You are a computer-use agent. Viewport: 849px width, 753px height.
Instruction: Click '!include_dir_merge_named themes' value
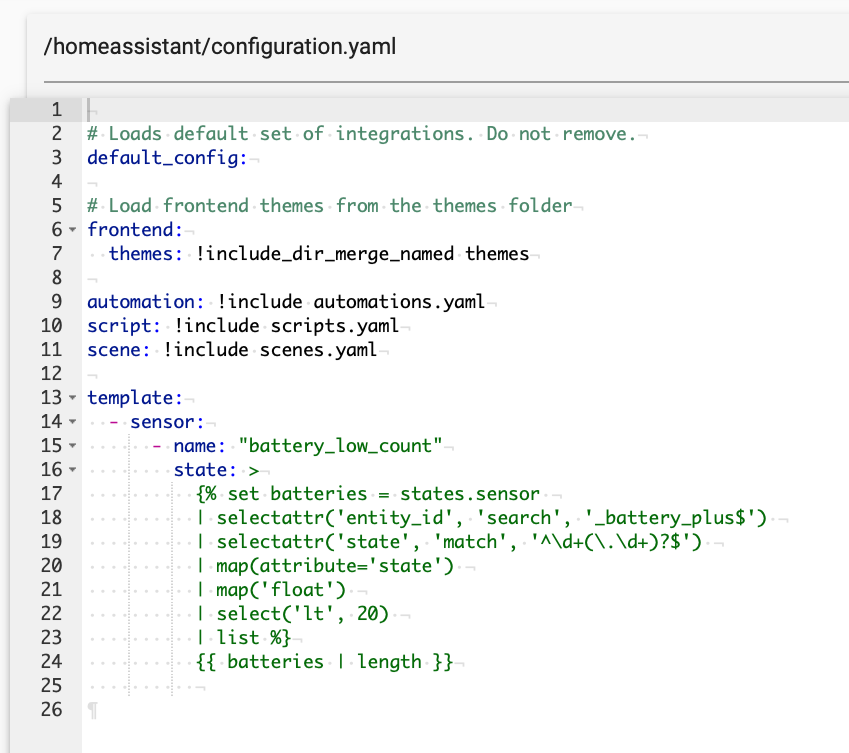tap(362, 254)
